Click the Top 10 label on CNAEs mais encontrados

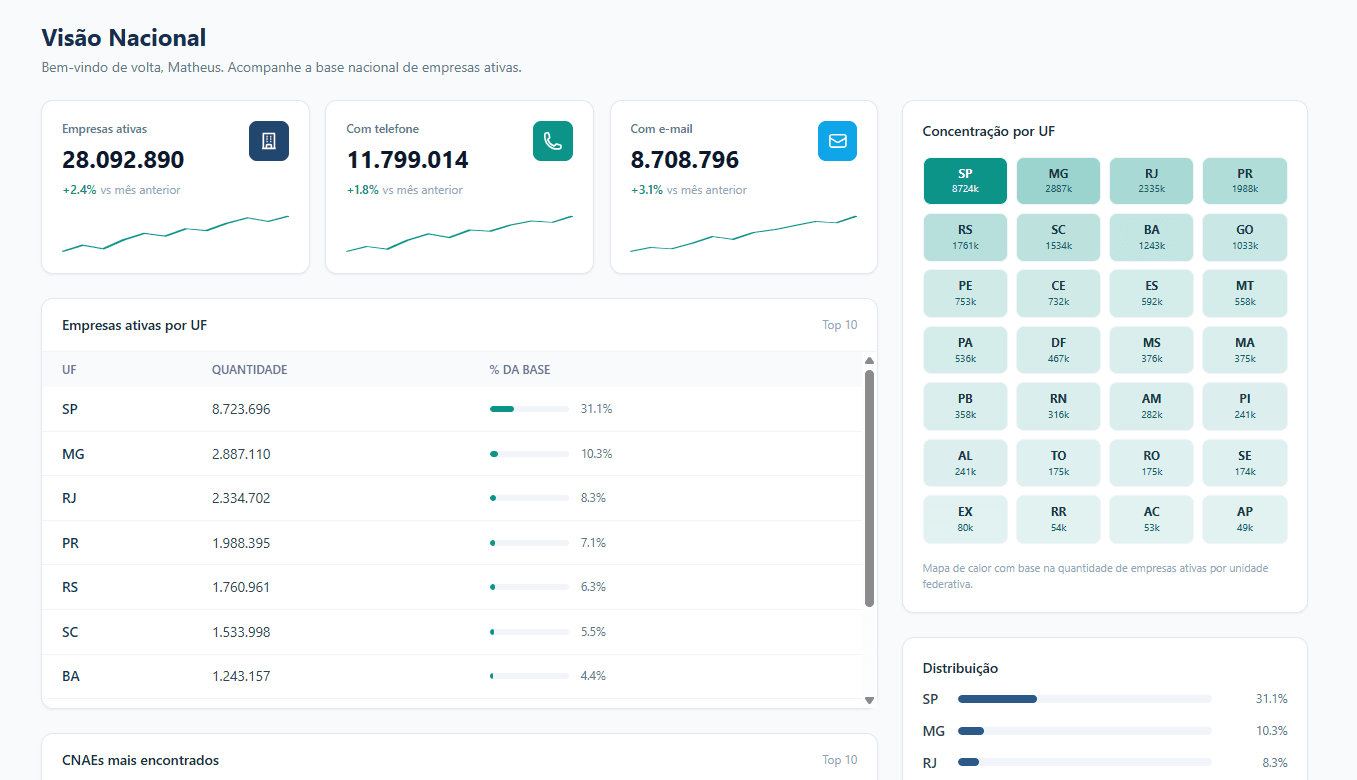coord(839,760)
